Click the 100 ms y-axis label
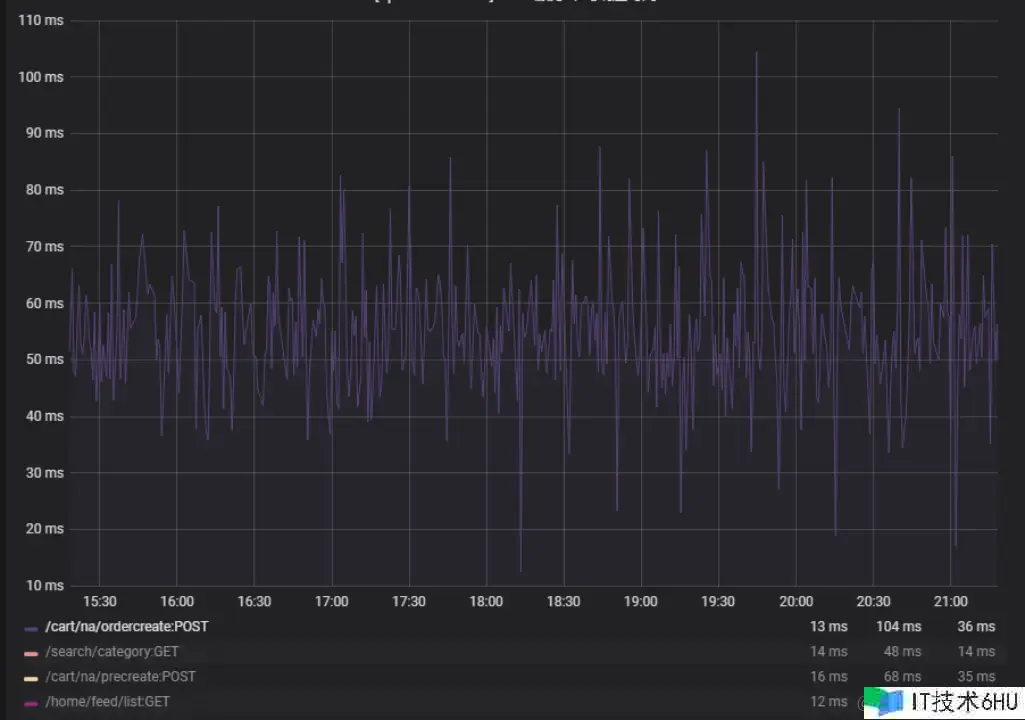The width and height of the screenshot is (1025, 720). click(41, 77)
